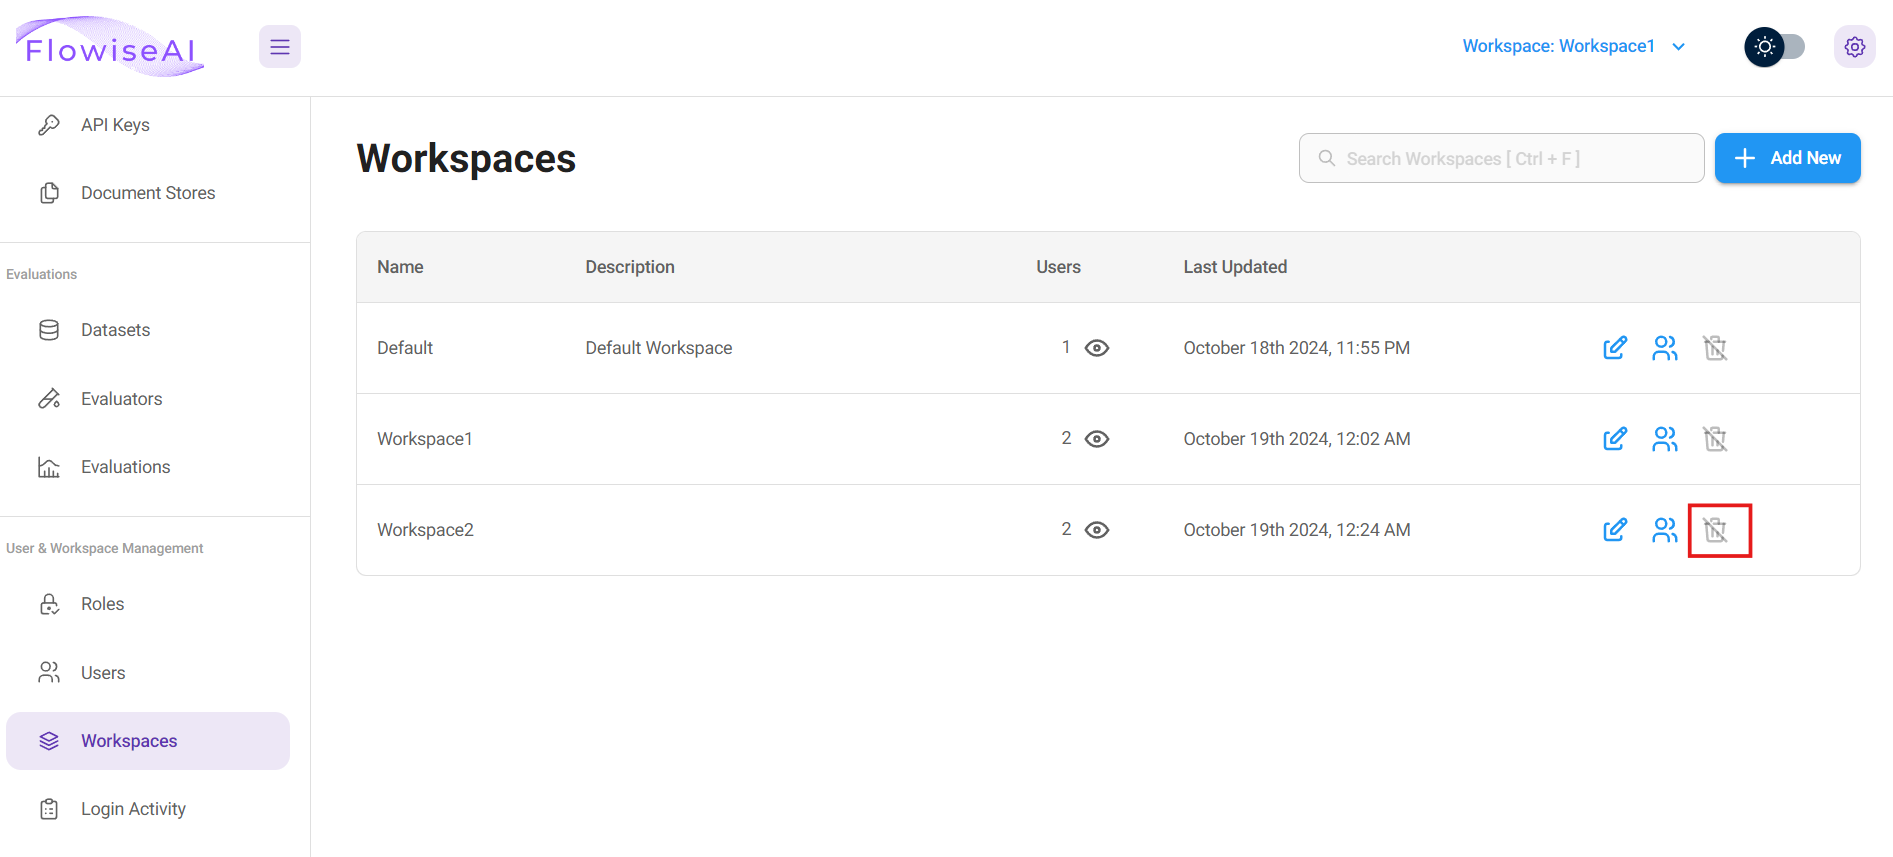The image size is (1893, 857).
Task: Click delete icon for Workspace2
Action: click(1715, 530)
